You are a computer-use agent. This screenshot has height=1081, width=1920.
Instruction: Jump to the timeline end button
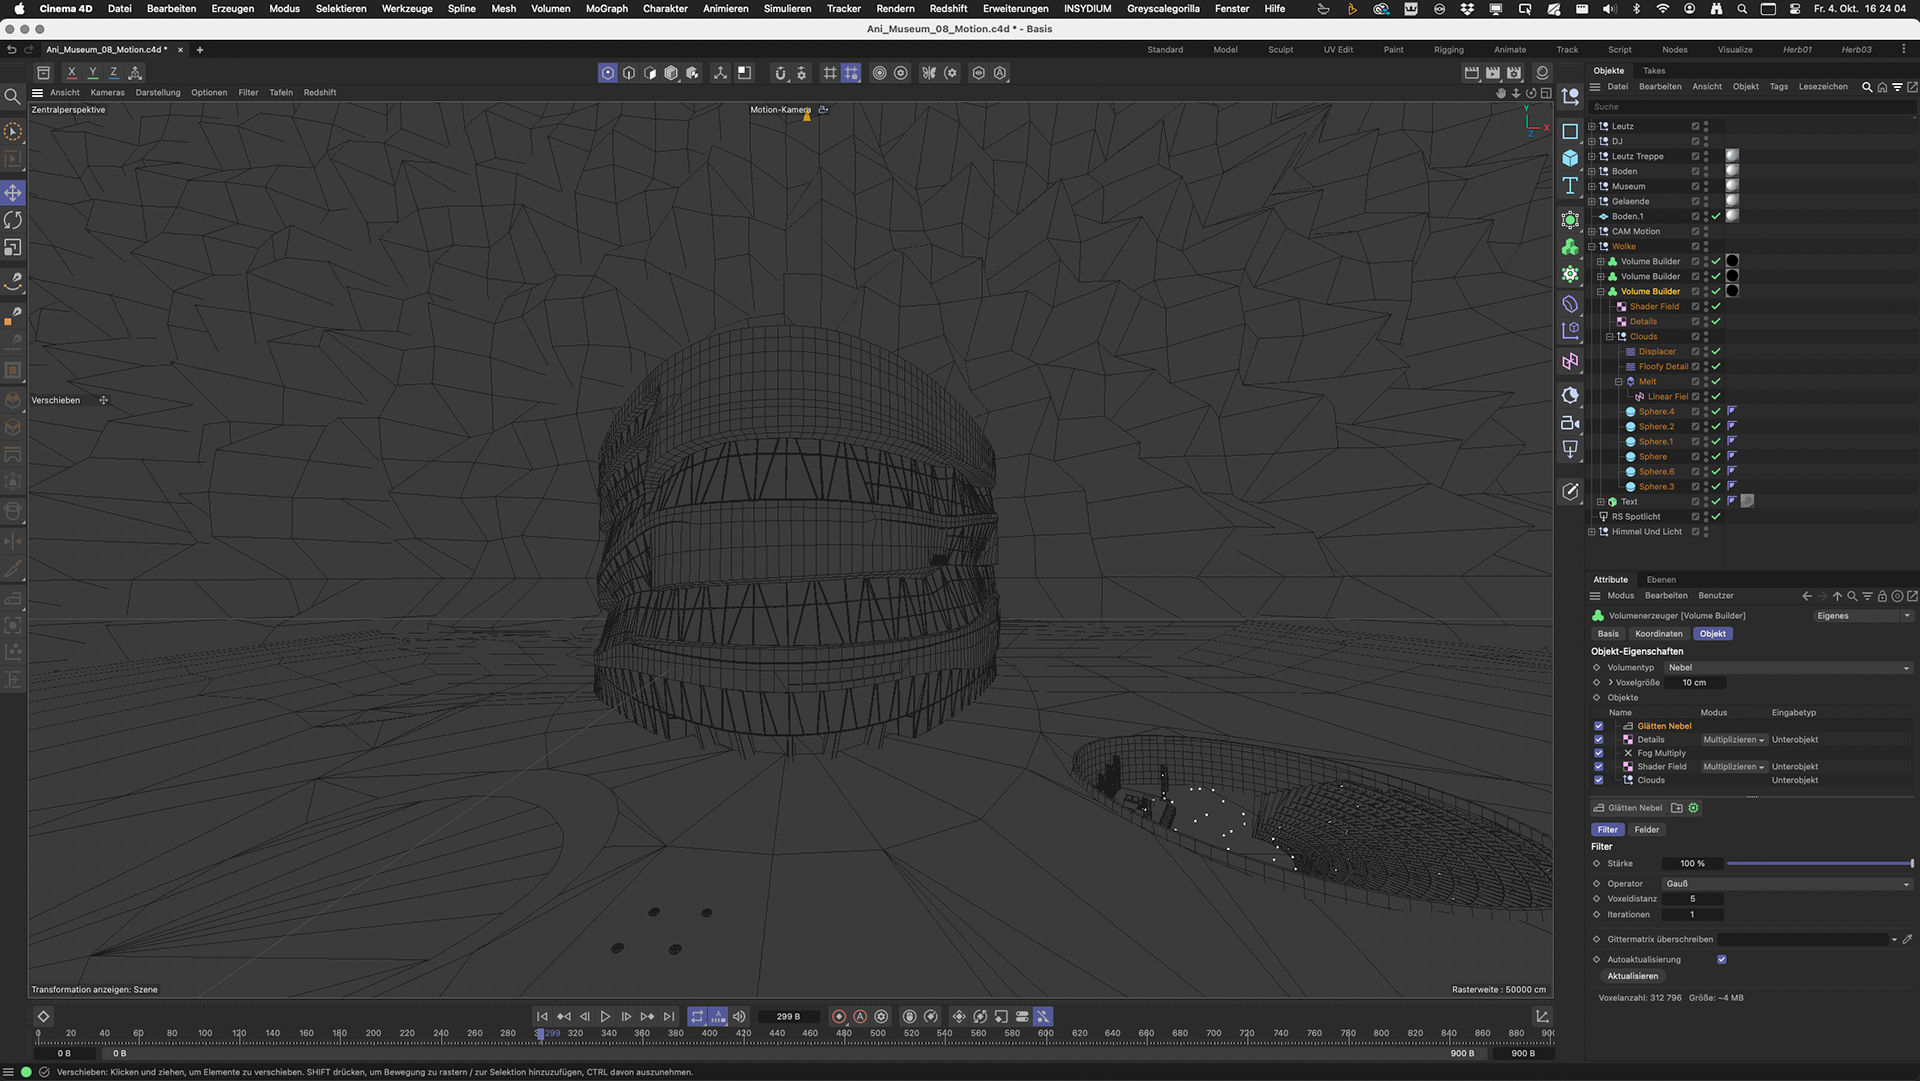[x=669, y=1016]
